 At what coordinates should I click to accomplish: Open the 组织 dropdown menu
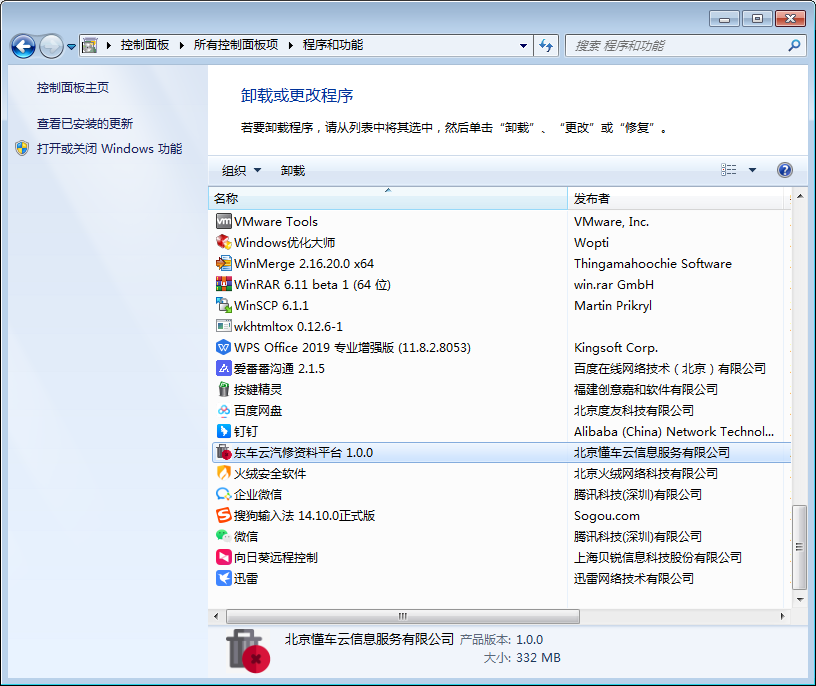tap(241, 170)
